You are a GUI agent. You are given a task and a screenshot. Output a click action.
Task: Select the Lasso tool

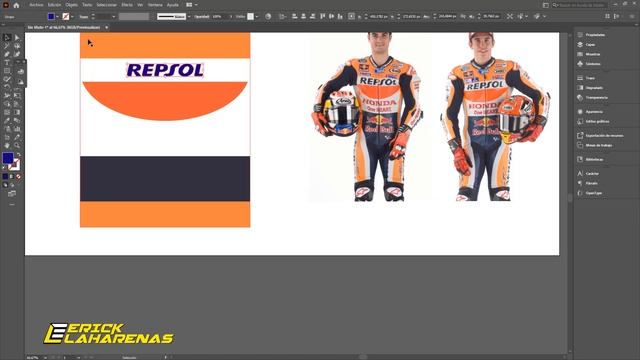[17, 46]
